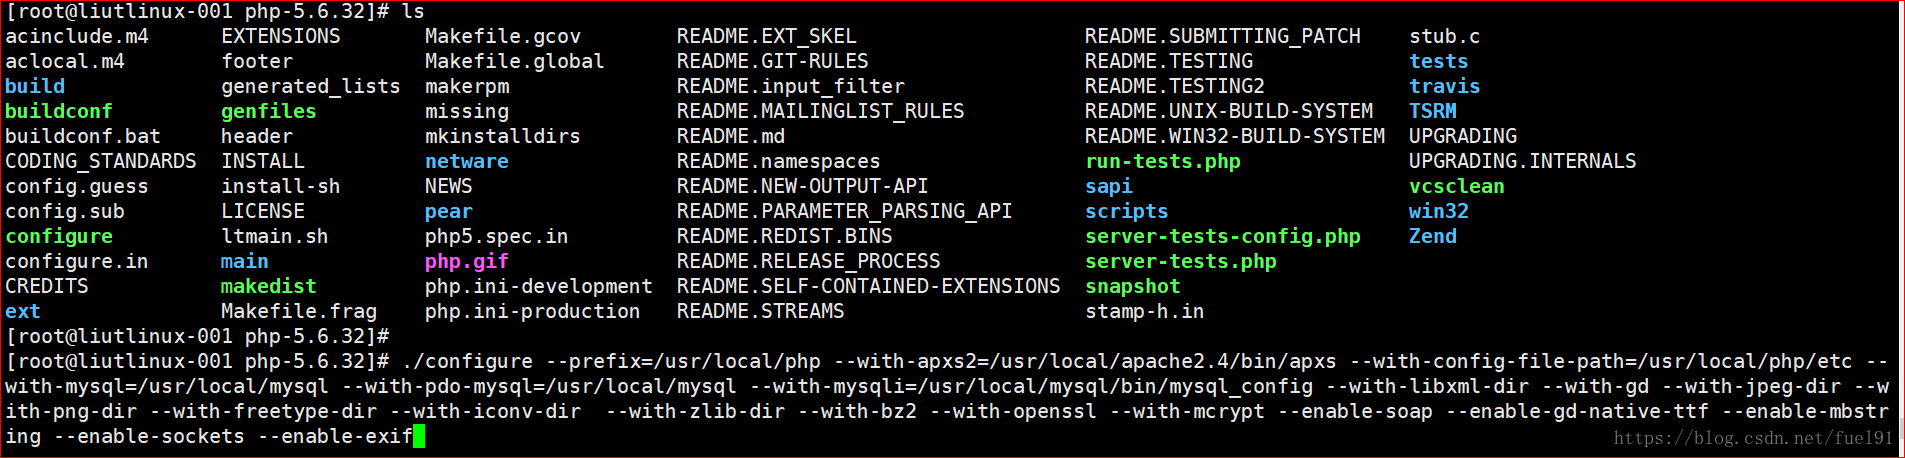Select README.RELEASE_PROCESS entry
Screen dimensions: 1905x458
(809, 262)
